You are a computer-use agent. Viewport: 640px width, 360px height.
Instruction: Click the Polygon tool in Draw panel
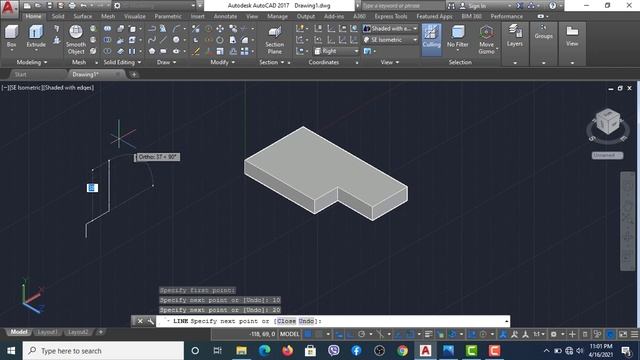[151, 51]
